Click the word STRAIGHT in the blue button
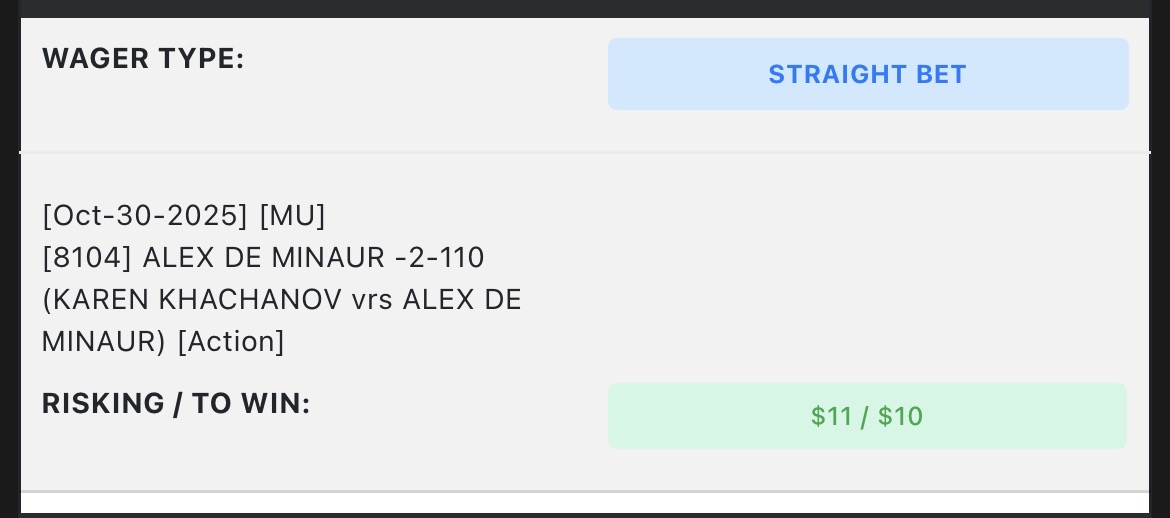The image size is (1170, 518). click(x=836, y=74)
